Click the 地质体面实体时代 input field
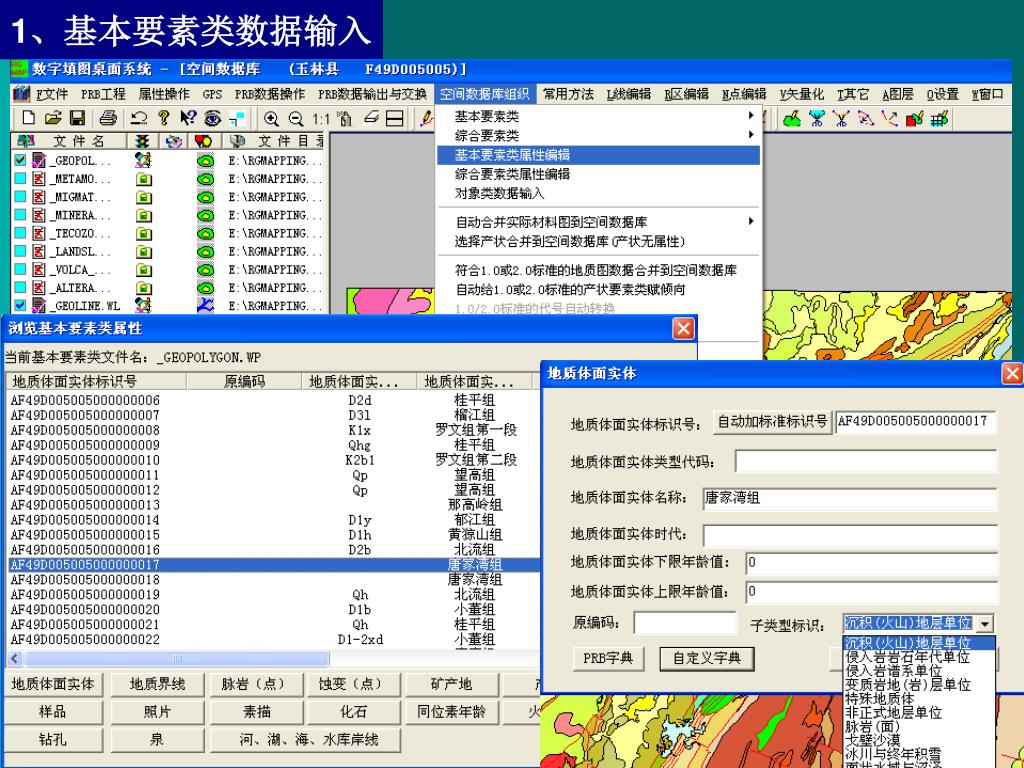This screenshot has width=1024, height=768. tap(850, 535)
